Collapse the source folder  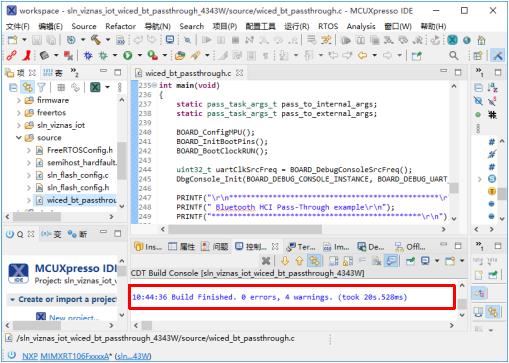(19, 138)
